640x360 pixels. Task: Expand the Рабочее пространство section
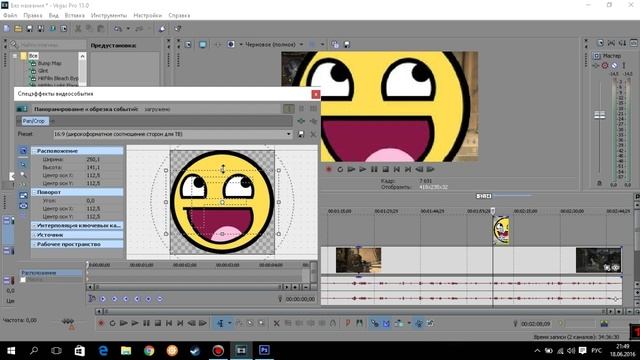[x=34, y=244]
